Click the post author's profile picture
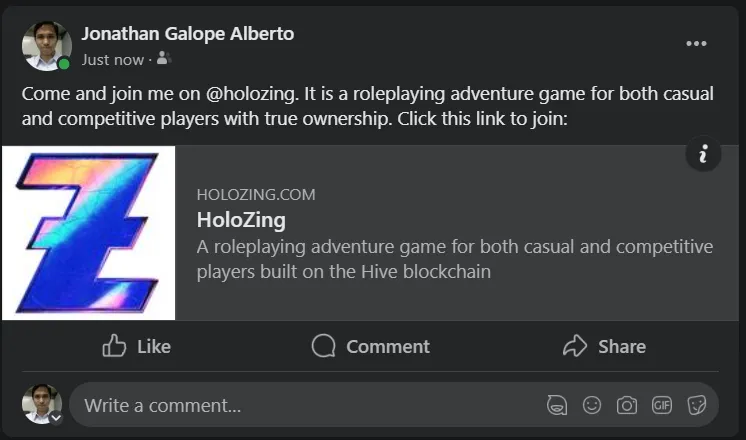The height and width of the screenshot is (440, 746). [47, 46]
